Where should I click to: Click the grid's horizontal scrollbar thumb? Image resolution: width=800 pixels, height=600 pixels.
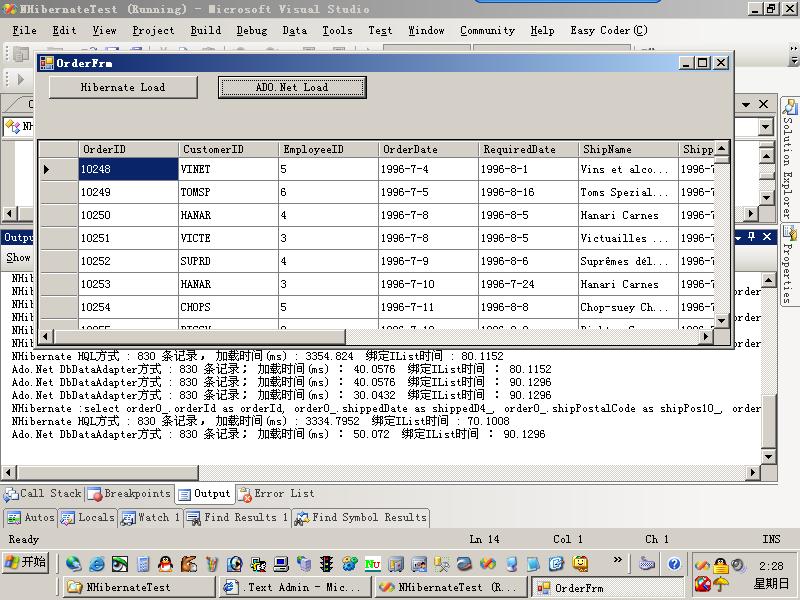(x=199, y=336)
